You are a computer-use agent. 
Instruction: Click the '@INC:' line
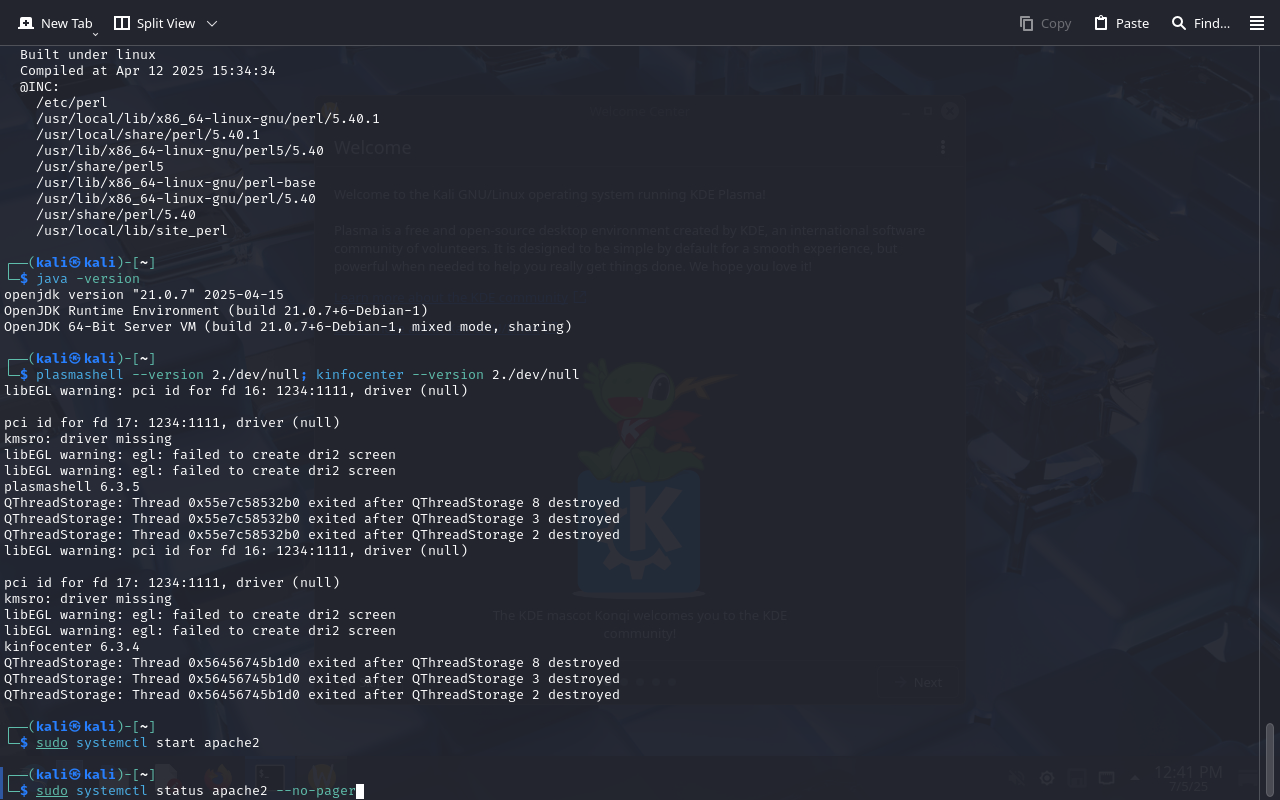40,86
